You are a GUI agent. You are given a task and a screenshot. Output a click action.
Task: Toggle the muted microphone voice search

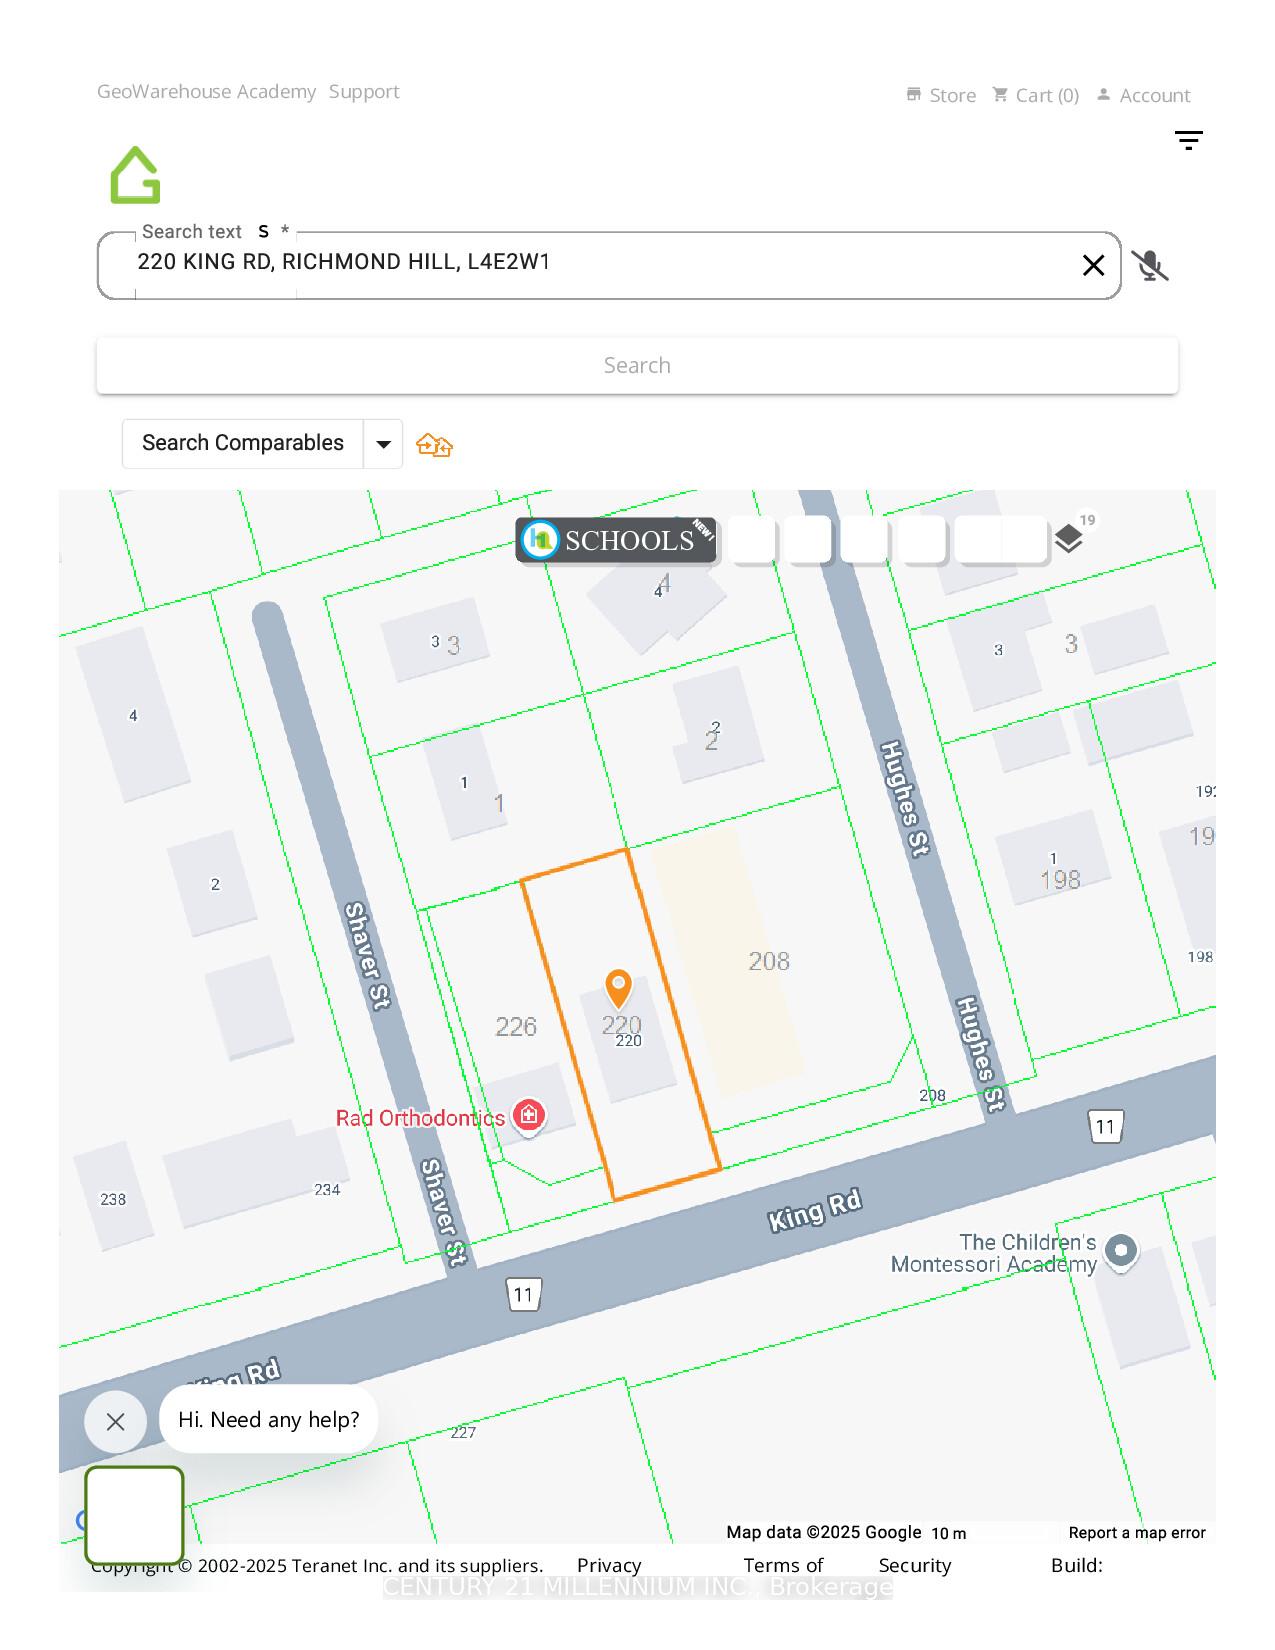[x=1150, y=266]
